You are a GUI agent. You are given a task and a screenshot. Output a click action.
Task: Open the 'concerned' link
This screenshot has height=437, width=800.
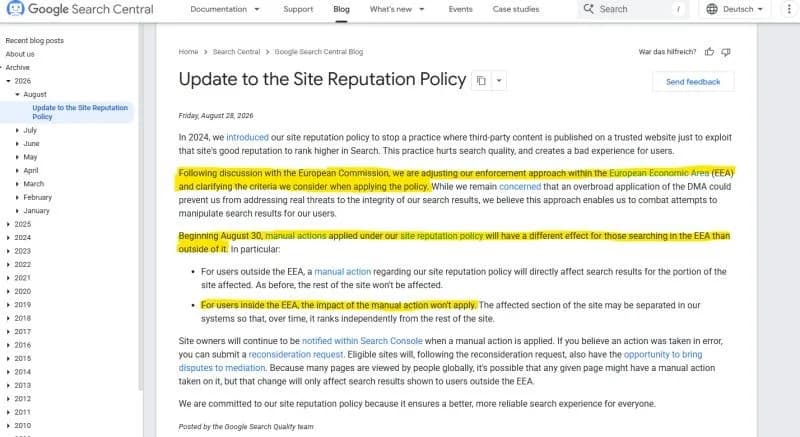pos(520,187)
